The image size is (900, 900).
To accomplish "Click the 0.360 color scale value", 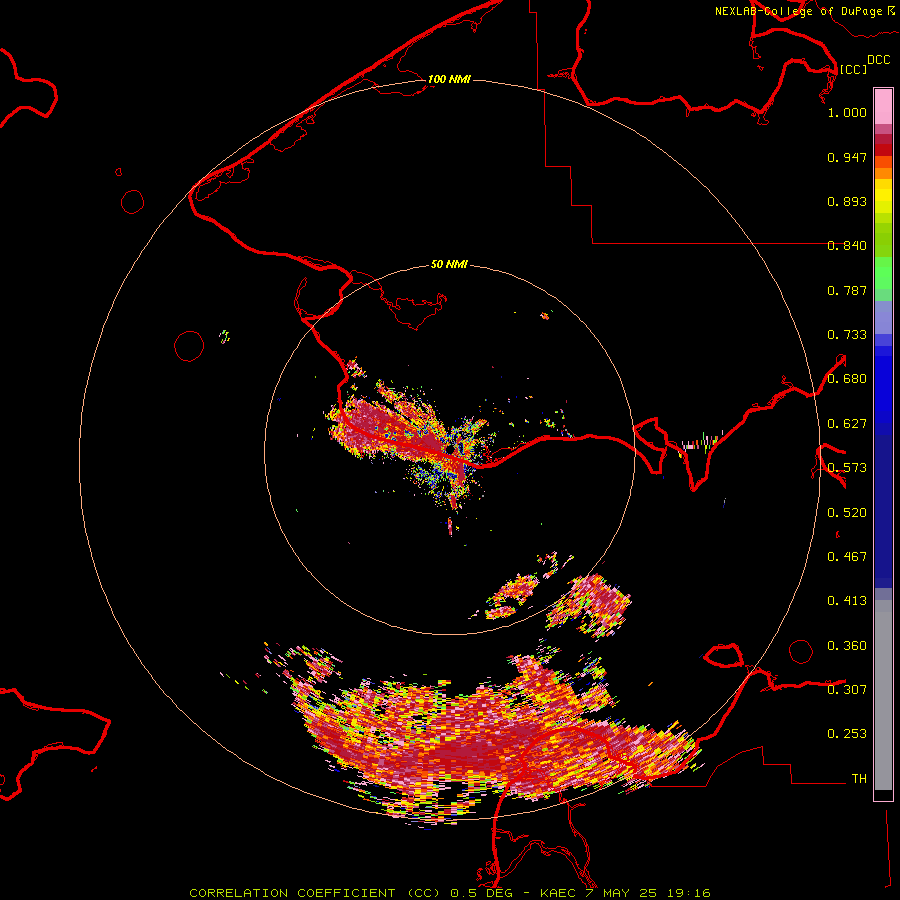I will [x=847, y=646].
